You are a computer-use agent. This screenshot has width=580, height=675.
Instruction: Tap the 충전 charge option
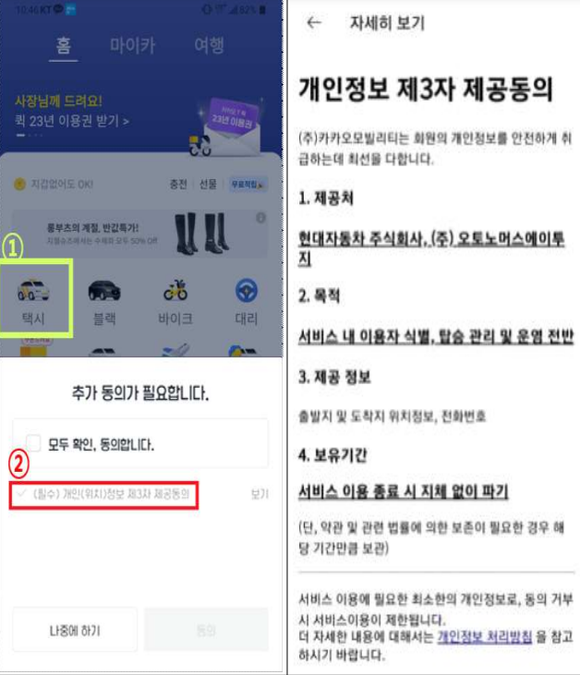pos(178,184)
